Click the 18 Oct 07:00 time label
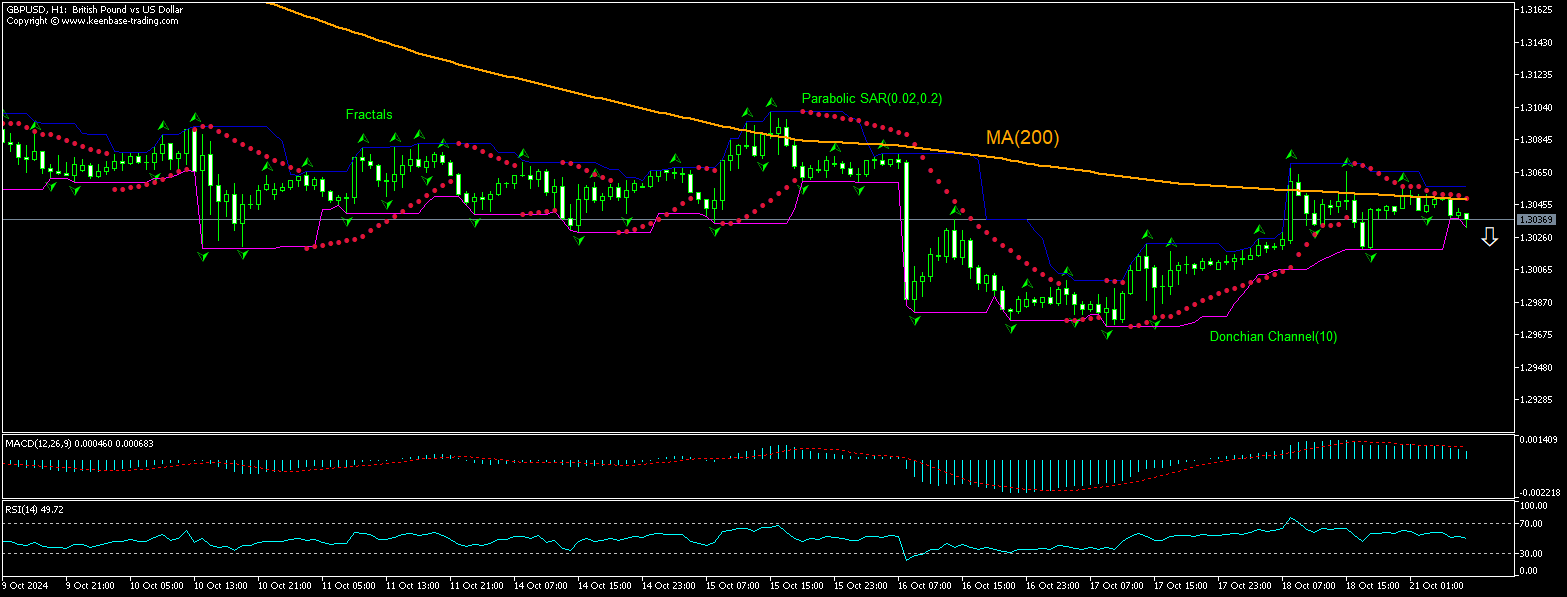The image size is (1567, 597). pos(1303,585)
